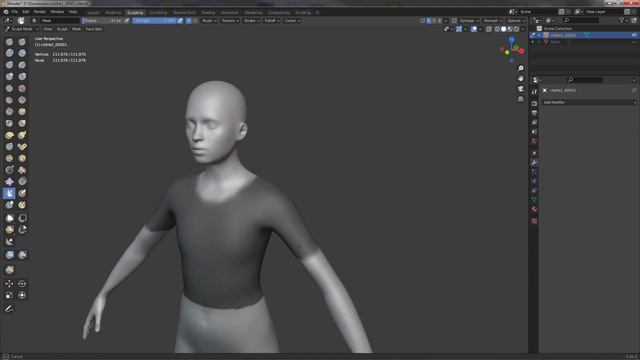Select the Draw Face Sets brush
Screen dimensions: 640x360
pos(22,193)
